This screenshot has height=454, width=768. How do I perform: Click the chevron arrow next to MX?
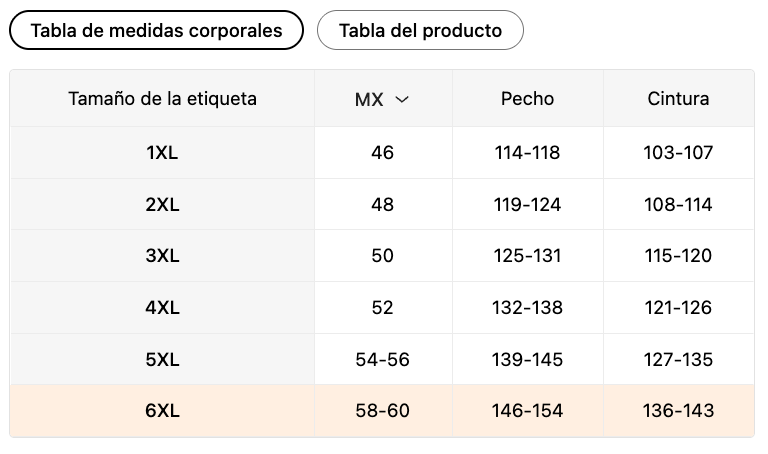tap(402, 99)
